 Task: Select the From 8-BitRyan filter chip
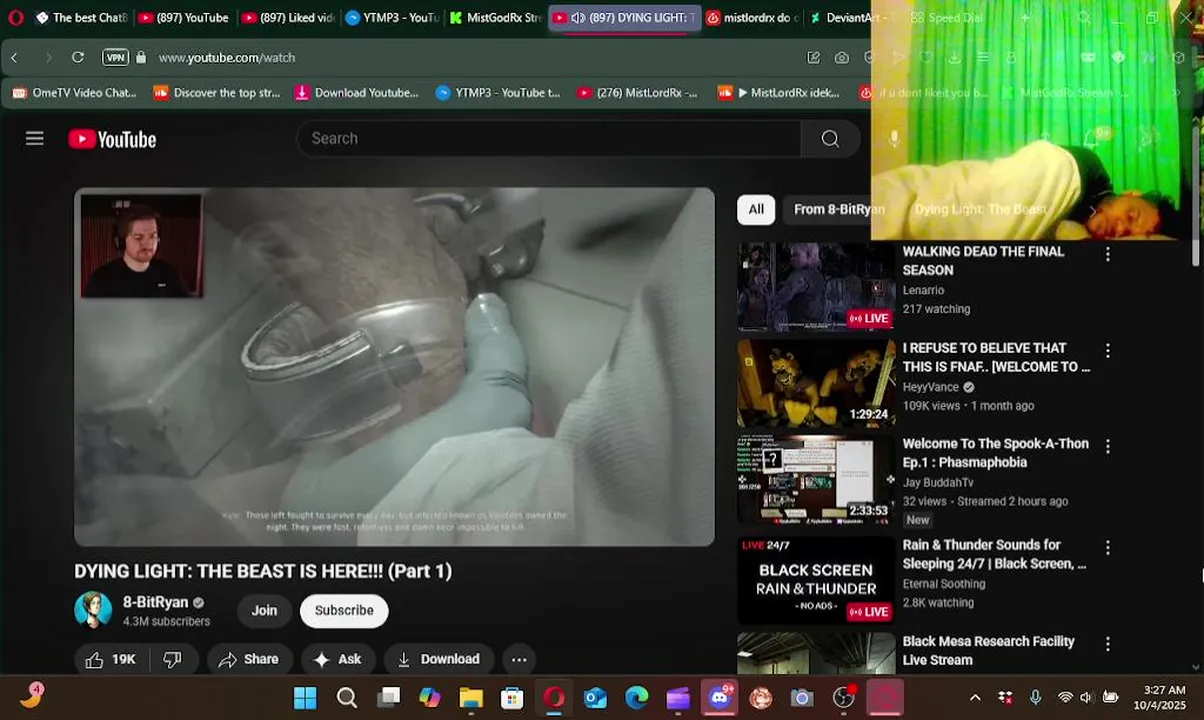coord(838,209)
